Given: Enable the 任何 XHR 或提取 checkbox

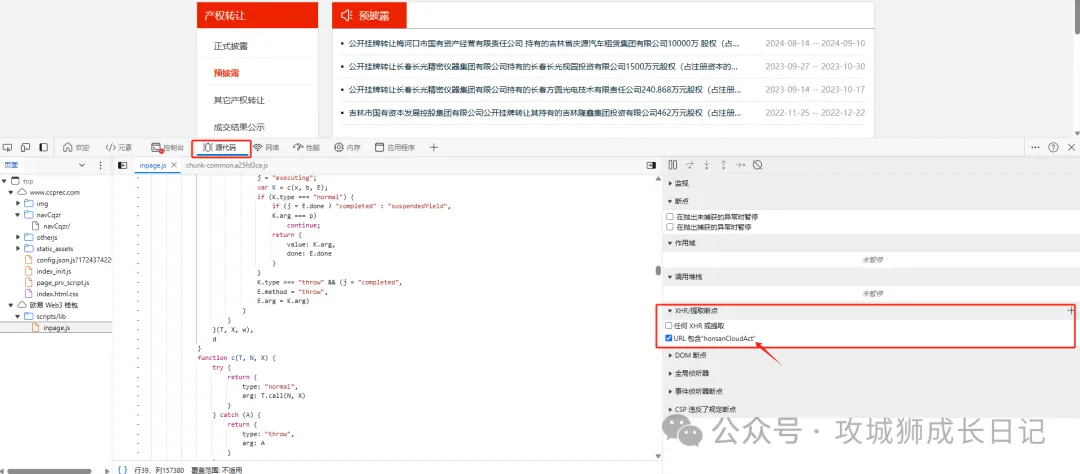Looking at the screenshot, I should (x=670, y=325).
